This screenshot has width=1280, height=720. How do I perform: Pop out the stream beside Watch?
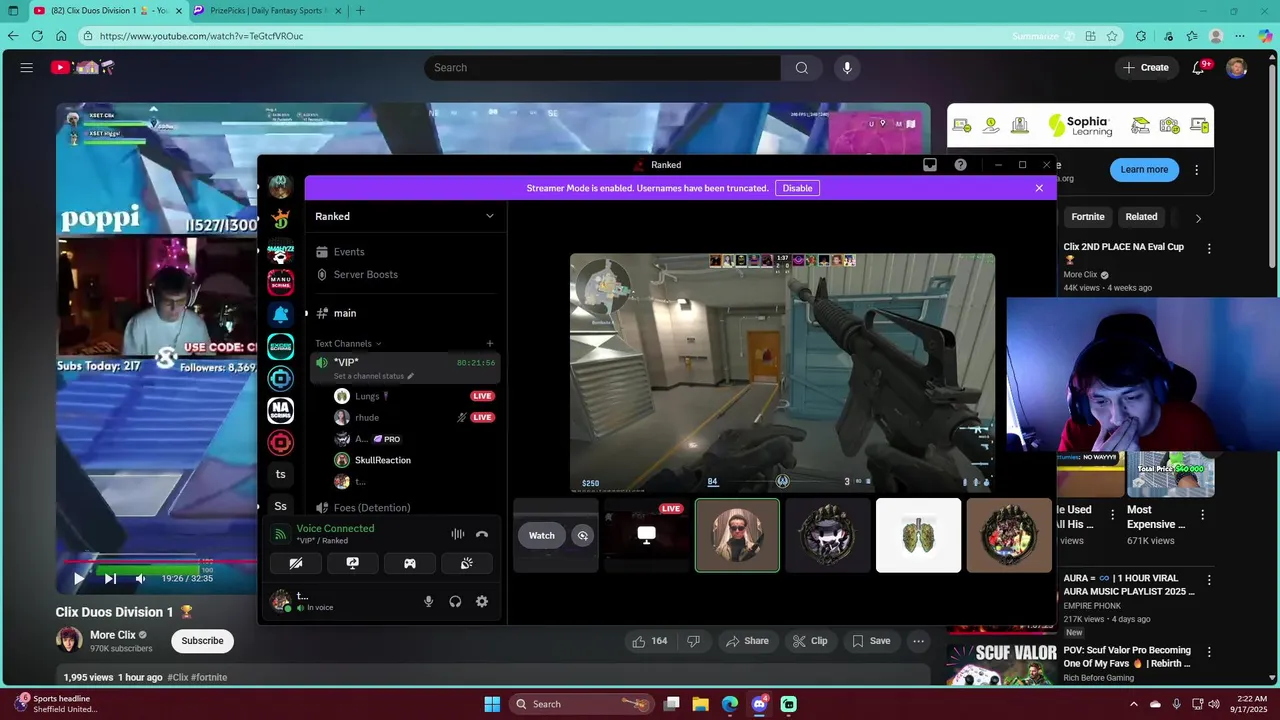click(583, 535)
